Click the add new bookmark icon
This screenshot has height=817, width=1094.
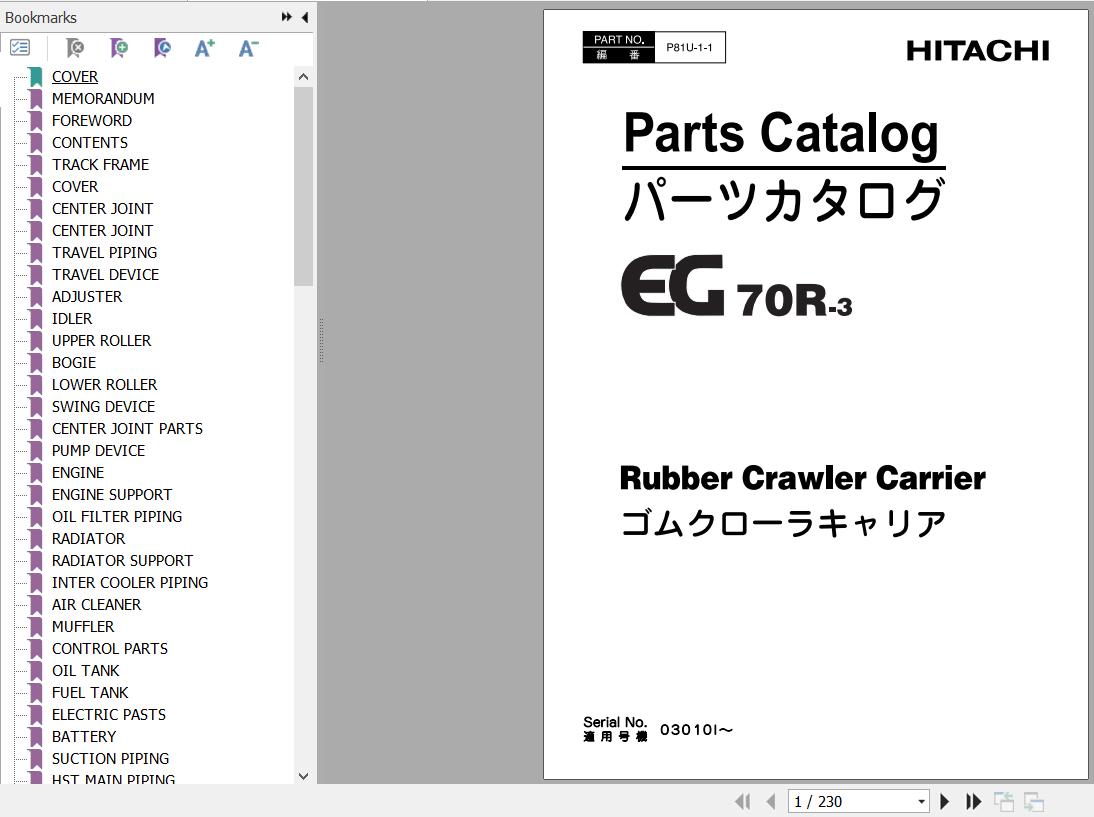coord(119,47)
